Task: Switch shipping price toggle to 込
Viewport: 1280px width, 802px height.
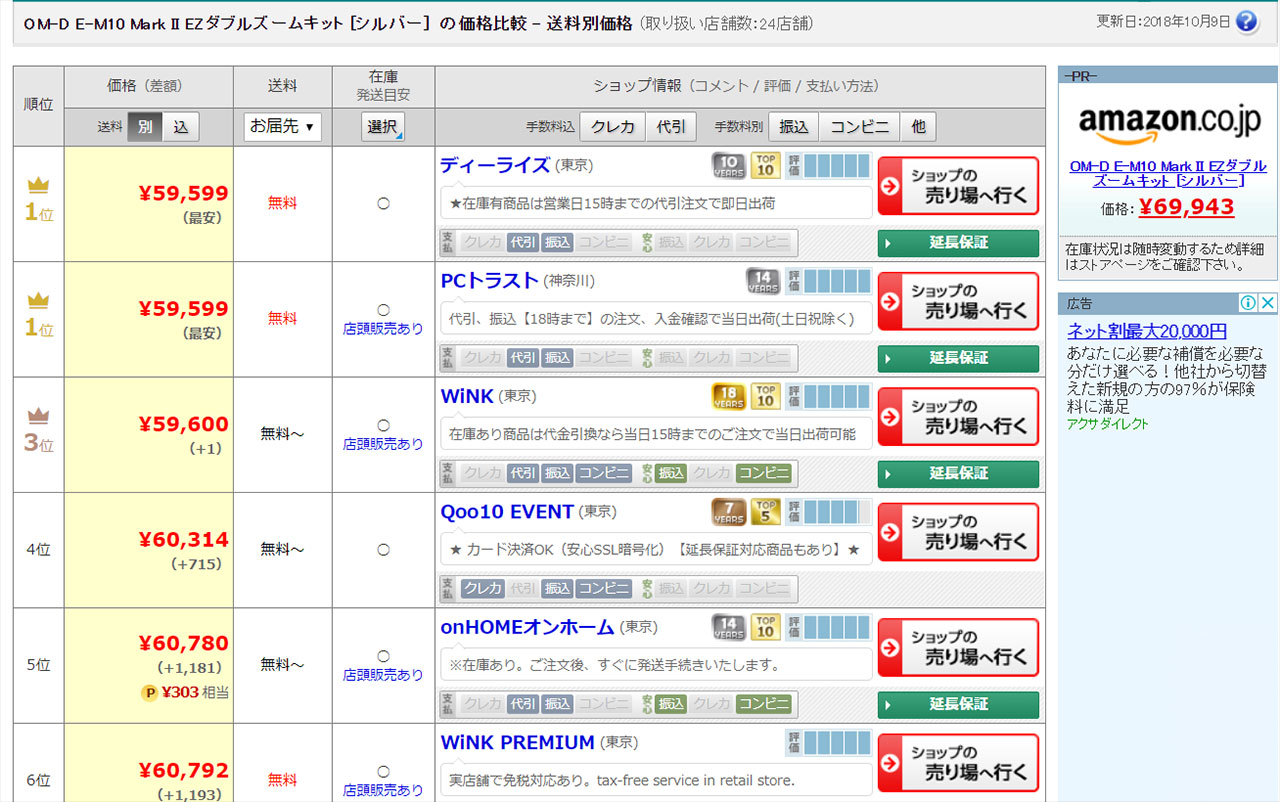Action: point(181,127)
